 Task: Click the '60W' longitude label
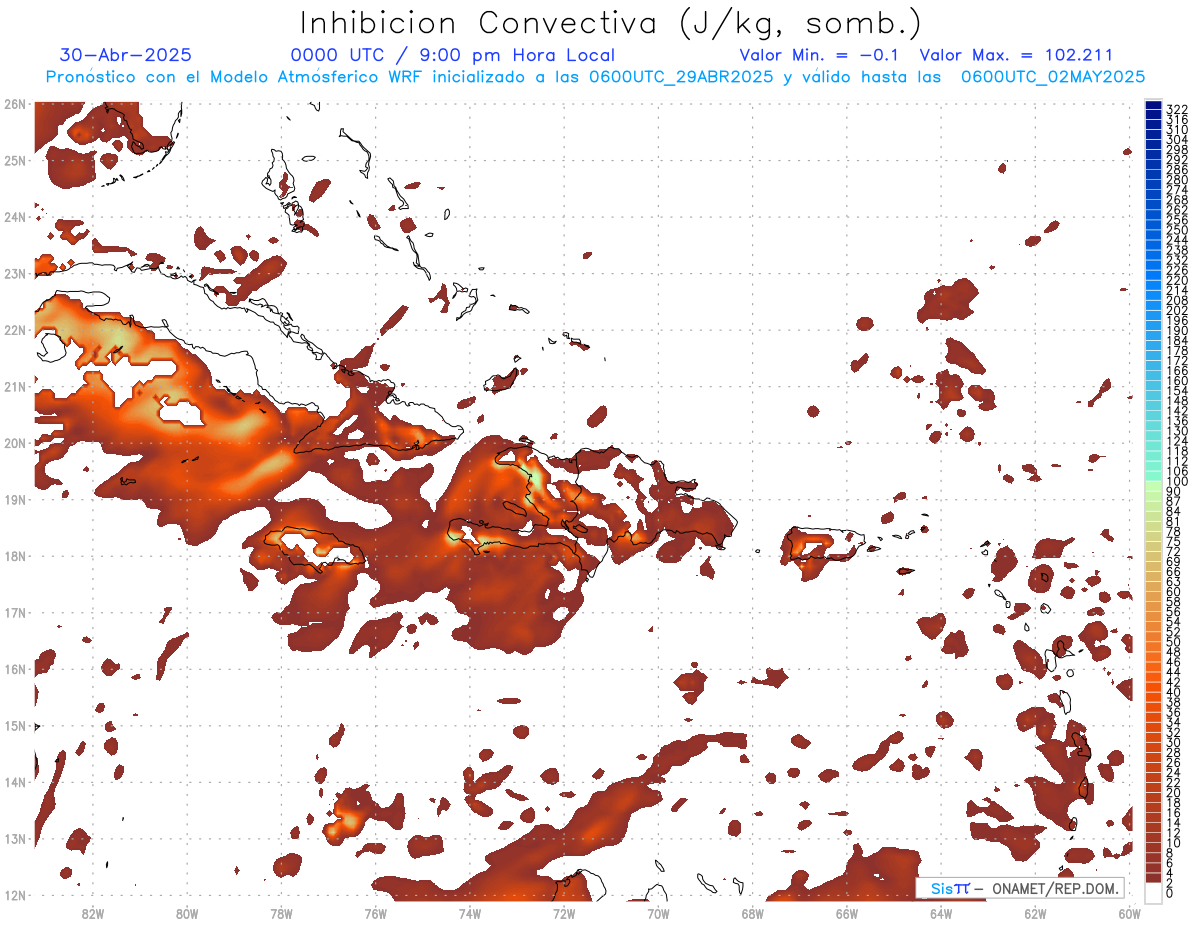(1130, 914)
